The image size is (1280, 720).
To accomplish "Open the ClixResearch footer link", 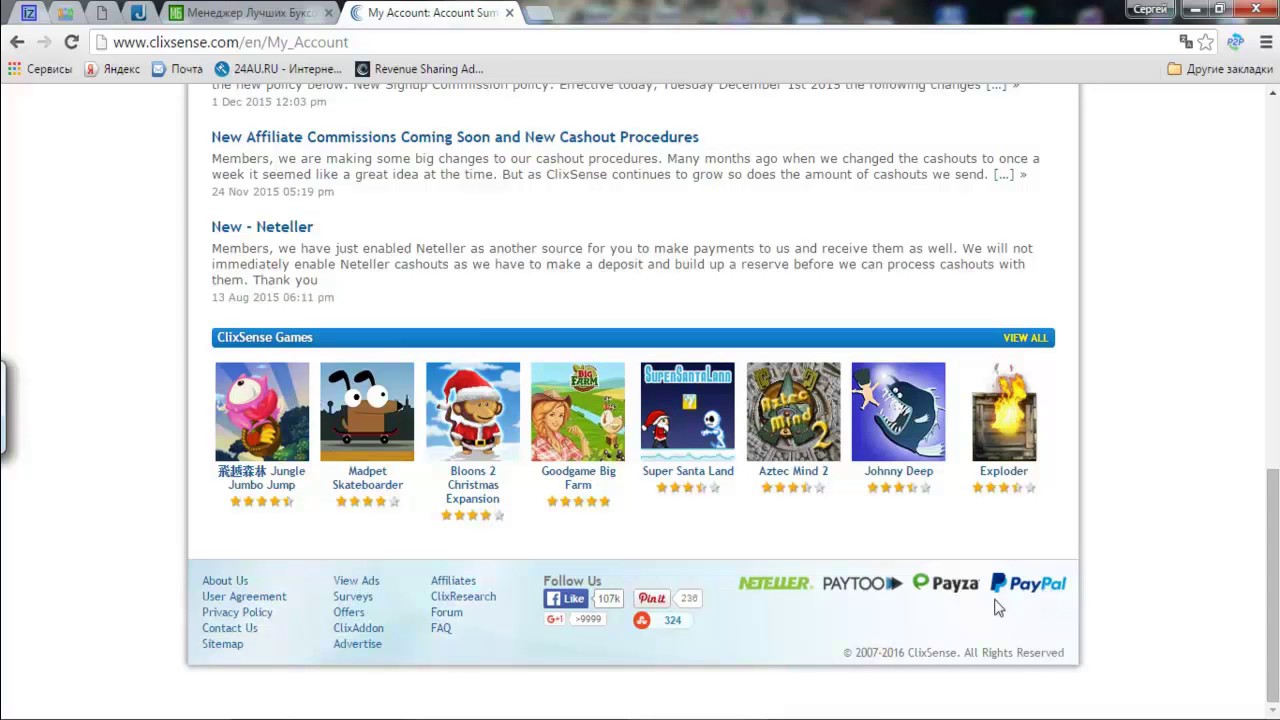I will click(463, 597).
